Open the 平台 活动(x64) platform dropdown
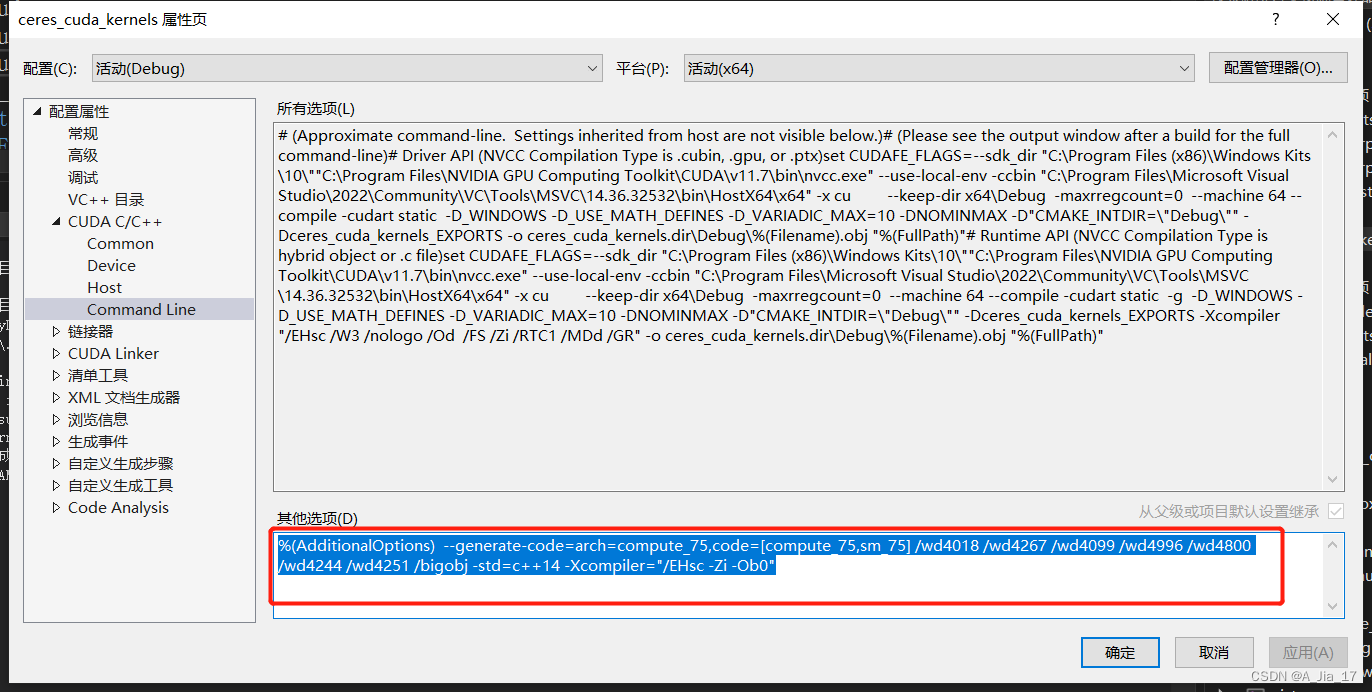 point(1184,67)
